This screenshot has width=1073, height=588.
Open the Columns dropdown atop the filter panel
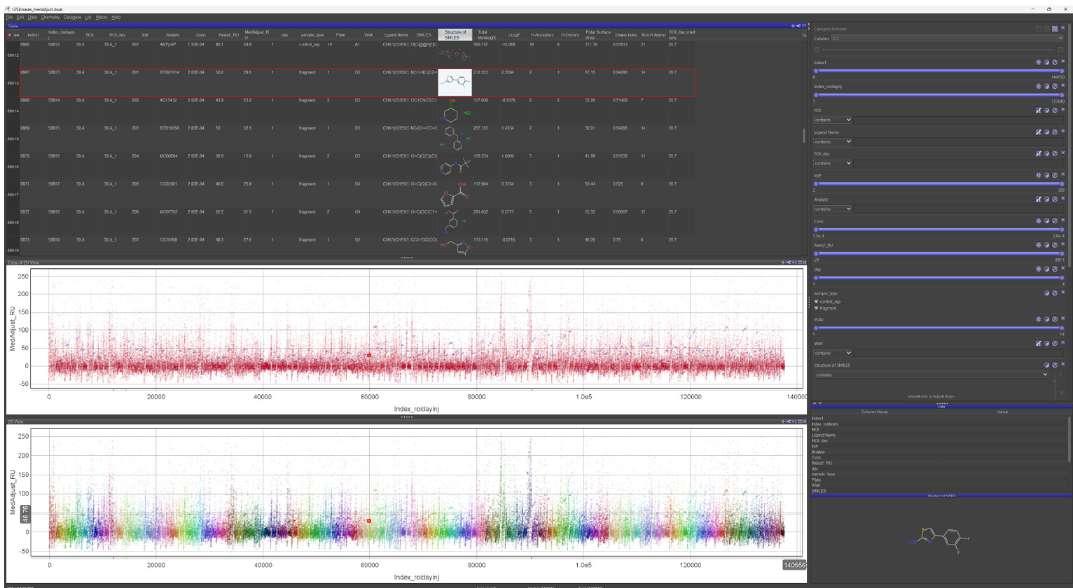click(x=946, y=38)
